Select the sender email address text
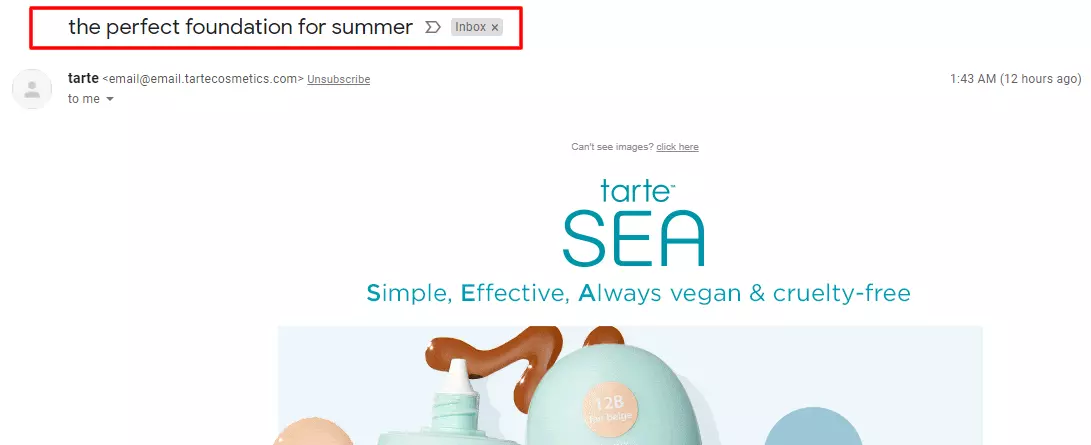 pyautogui.click(x=203, y=79)
